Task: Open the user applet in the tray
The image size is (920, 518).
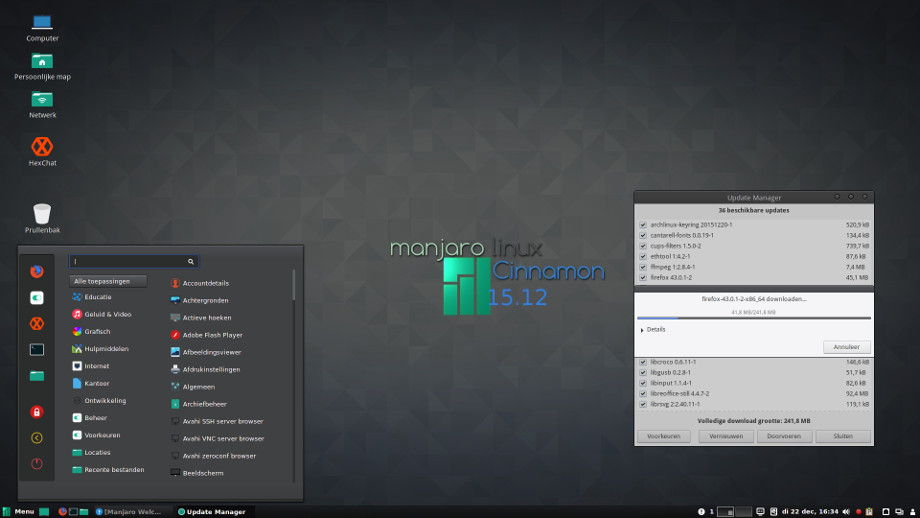Action: pos(912,512)
